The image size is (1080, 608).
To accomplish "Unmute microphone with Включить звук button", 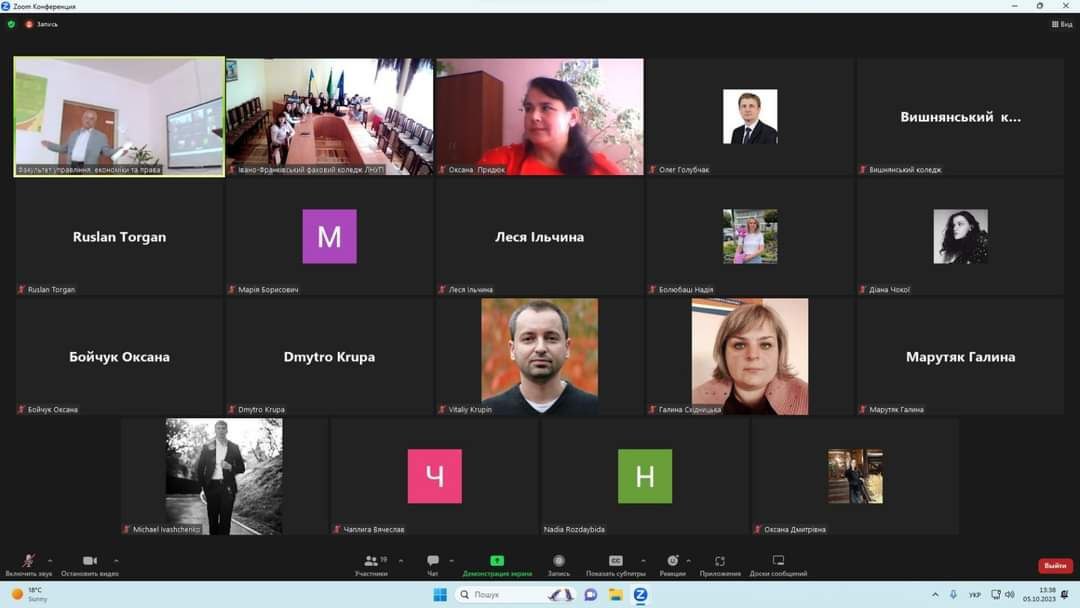I will 28,563.
